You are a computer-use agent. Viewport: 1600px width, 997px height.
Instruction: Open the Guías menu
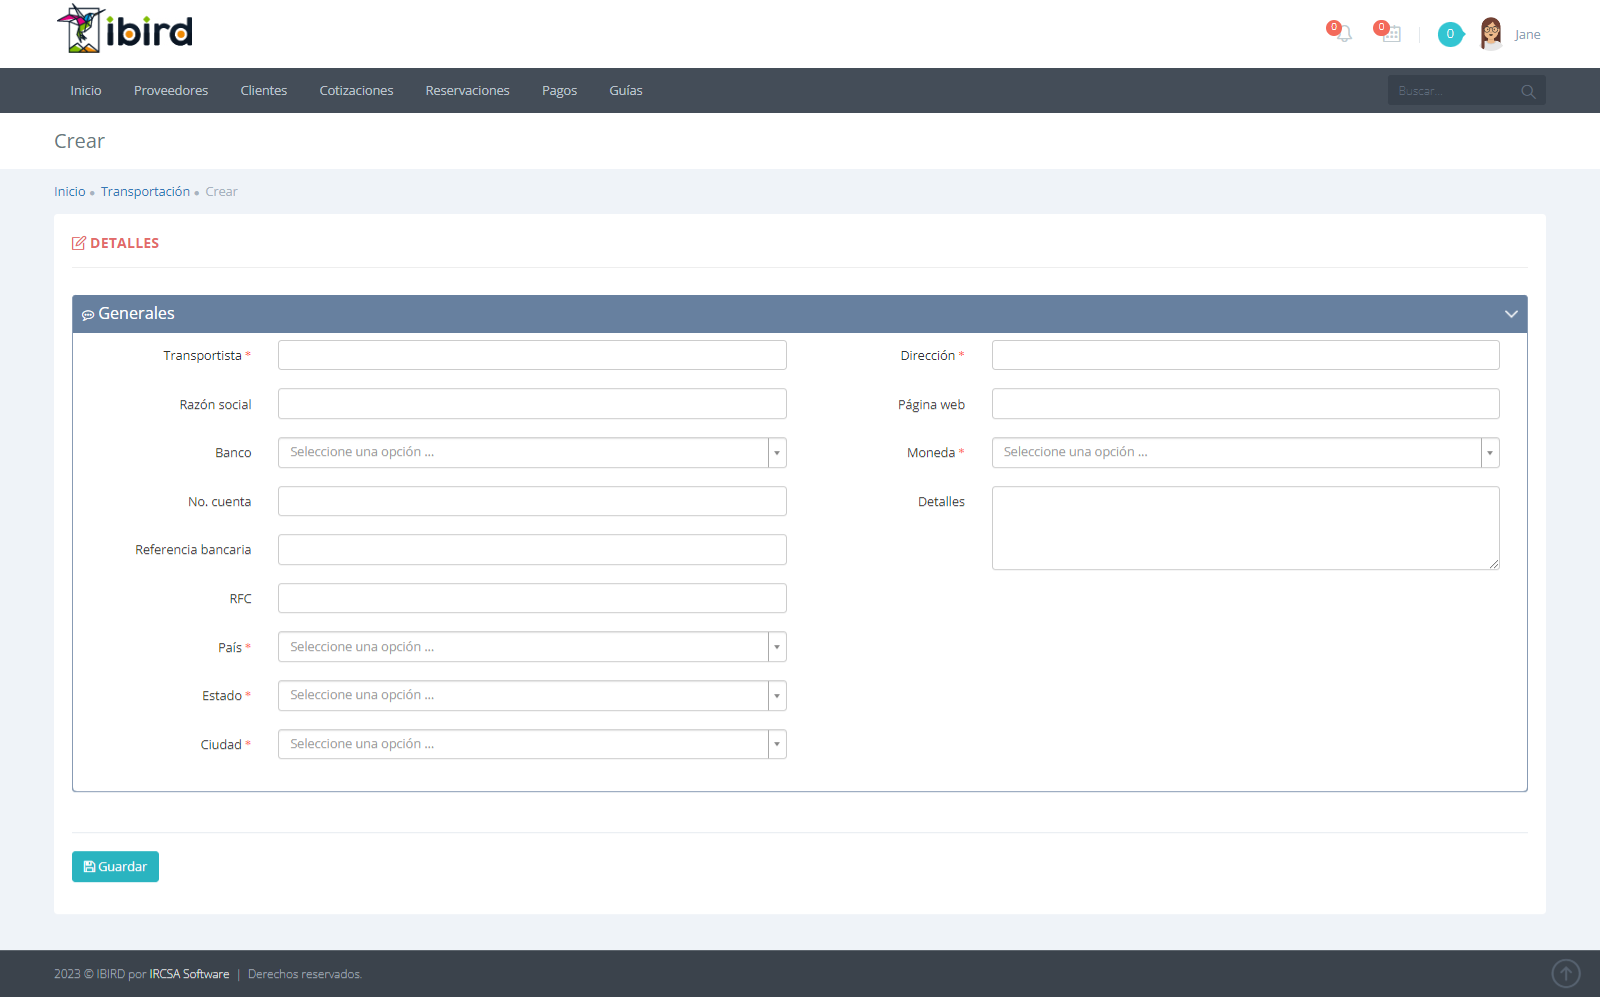click(x=626, y=91)
